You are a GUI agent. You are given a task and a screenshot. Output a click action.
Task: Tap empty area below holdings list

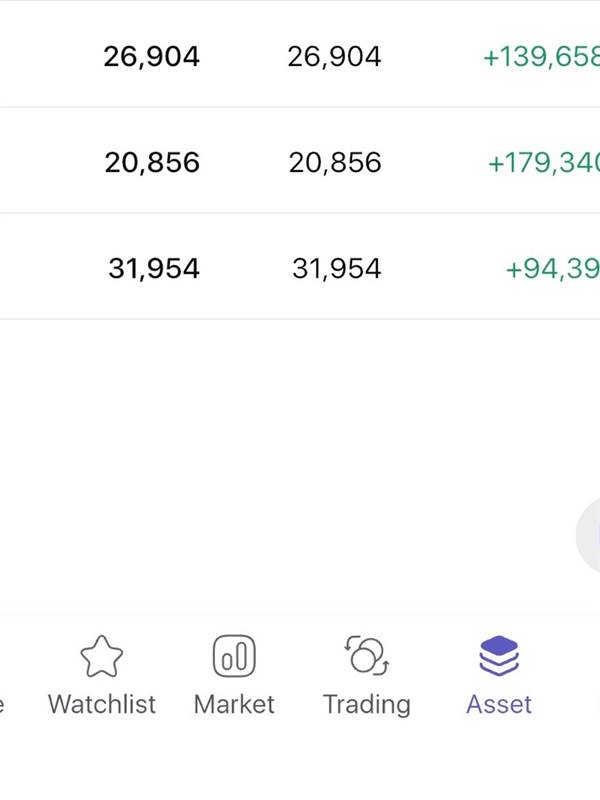pyautogui.click(x=286, y=459)
